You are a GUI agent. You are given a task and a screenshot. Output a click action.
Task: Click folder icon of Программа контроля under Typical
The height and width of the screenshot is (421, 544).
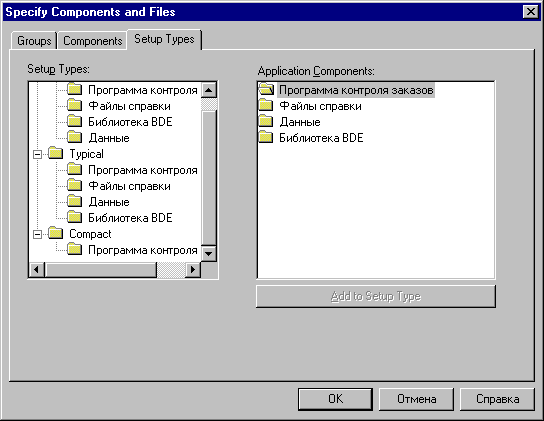click(75, 169)
